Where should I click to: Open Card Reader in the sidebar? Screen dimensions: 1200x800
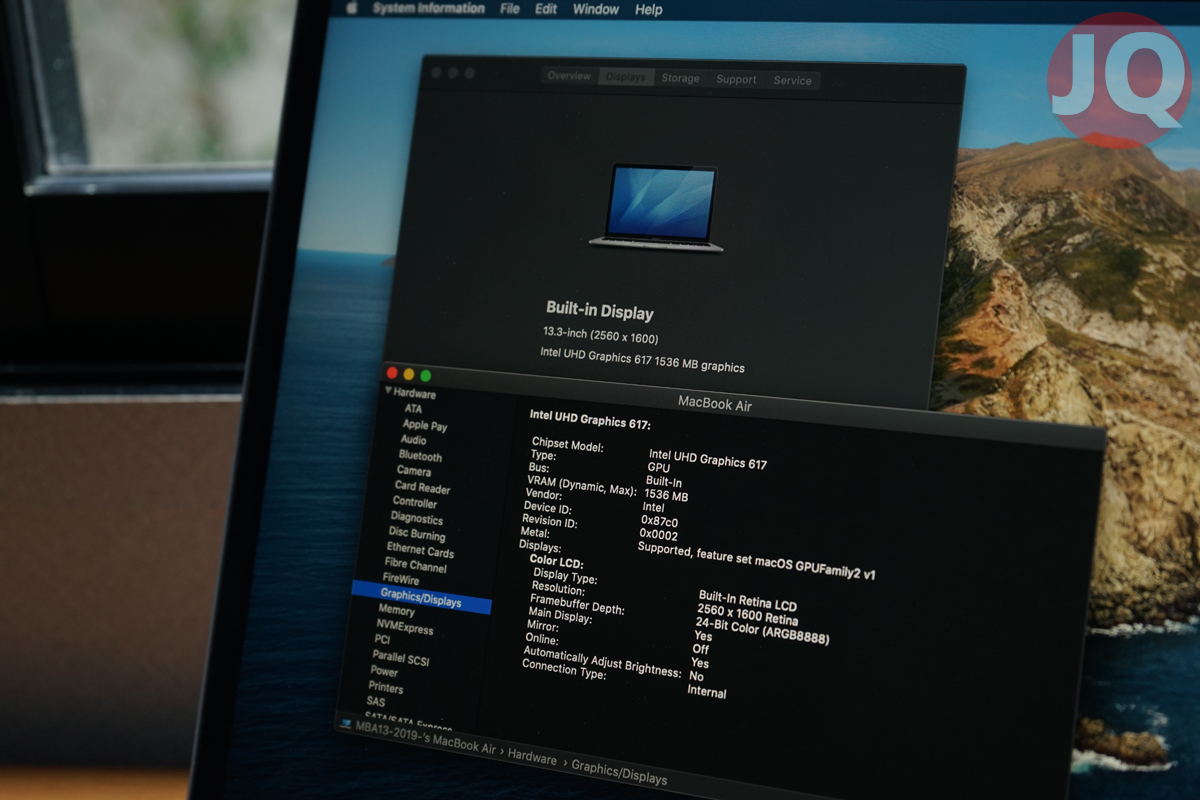pos(422,488)
